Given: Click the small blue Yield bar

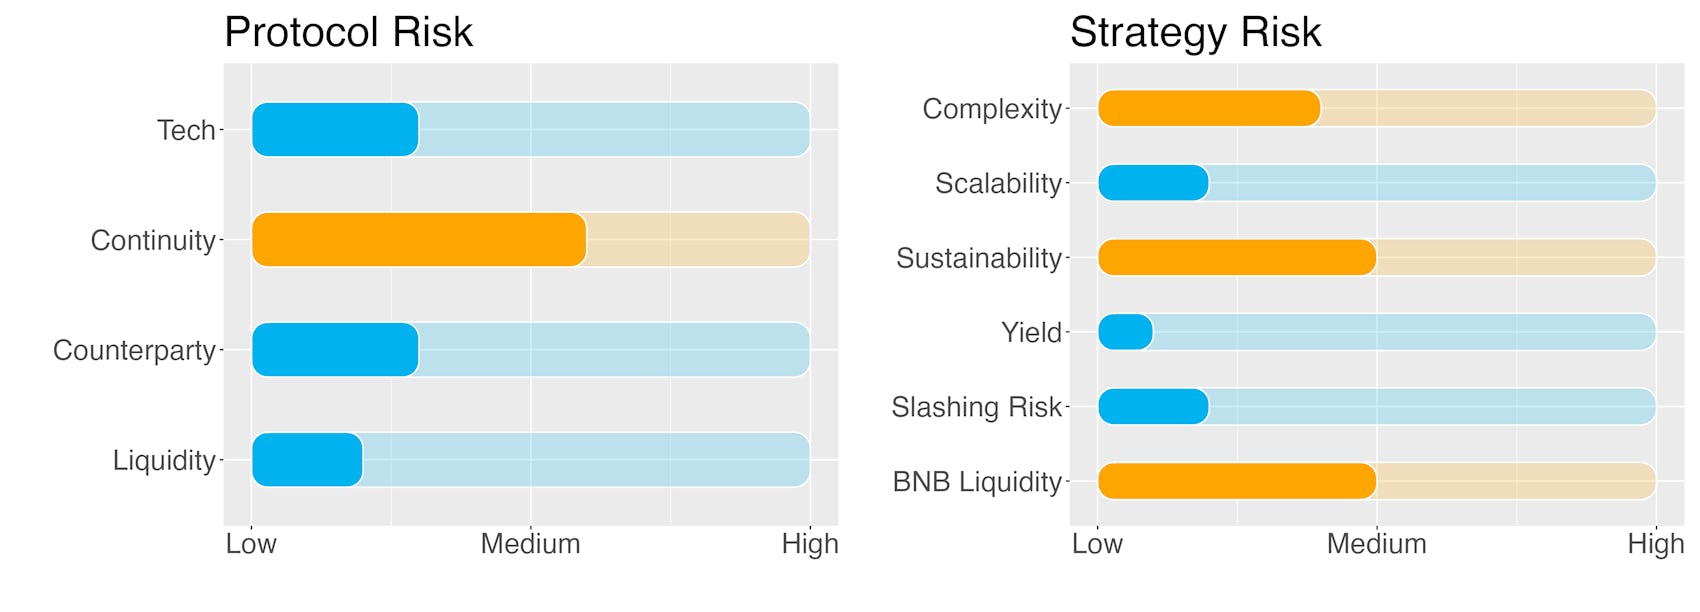Looking at the screenshot, I should click(x=1125, y=332).
